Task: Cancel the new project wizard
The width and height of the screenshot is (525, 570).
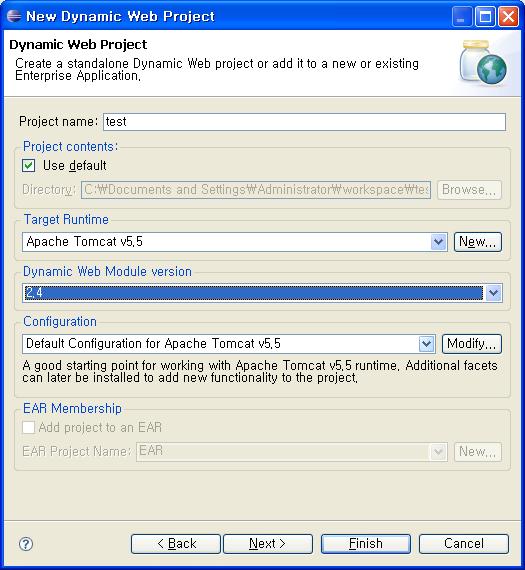Action: 464,544
